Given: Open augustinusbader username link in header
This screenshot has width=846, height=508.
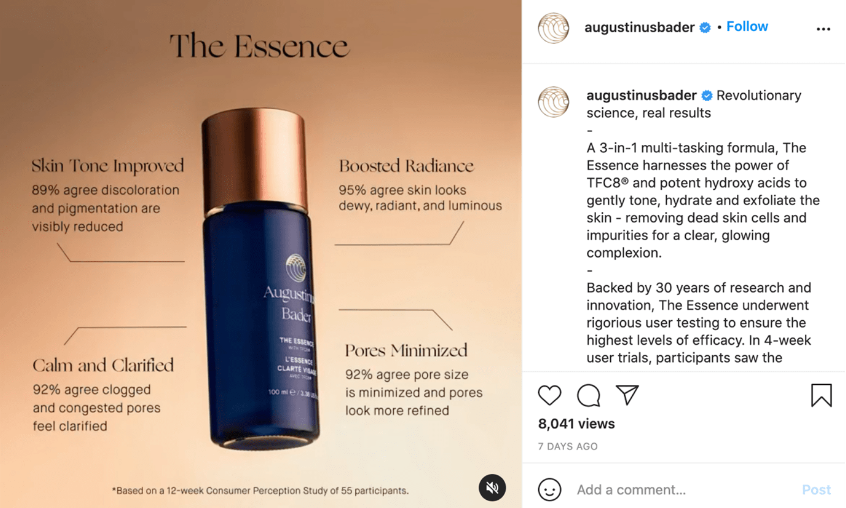Looking at the screenshot, I should coord(639,27).
